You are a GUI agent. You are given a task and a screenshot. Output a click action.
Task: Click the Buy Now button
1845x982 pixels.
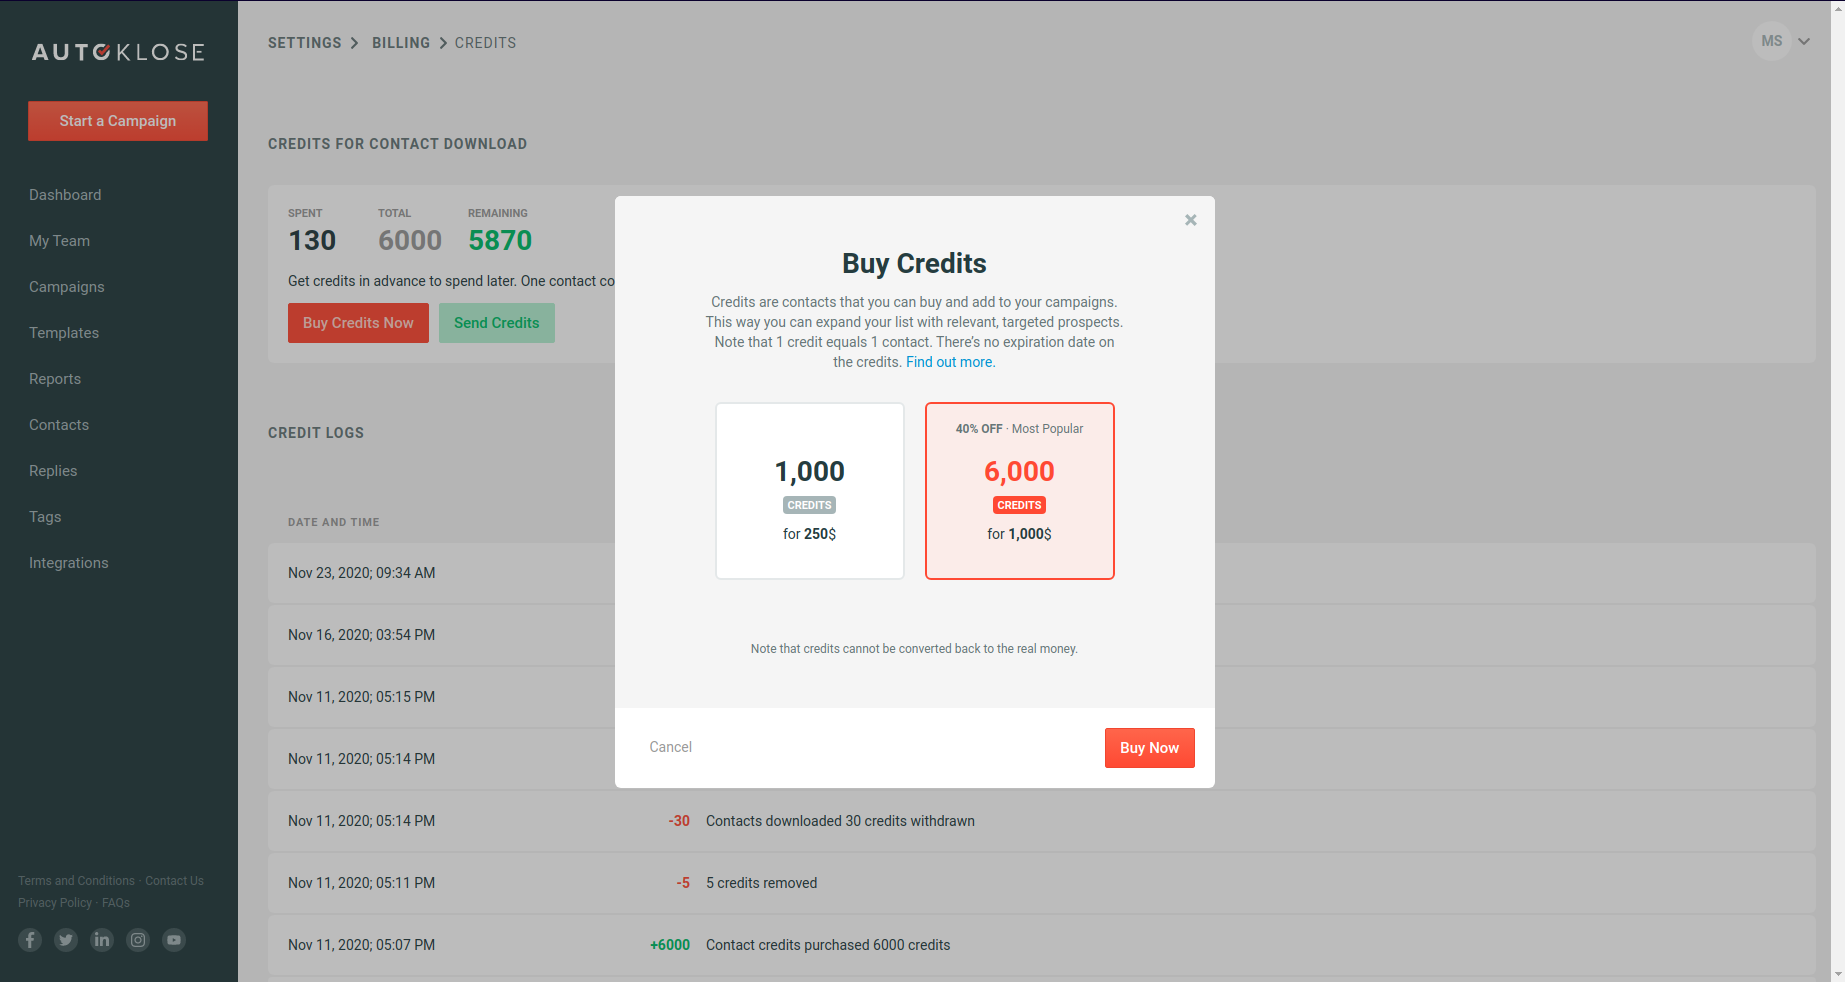tap(1150, 748)
